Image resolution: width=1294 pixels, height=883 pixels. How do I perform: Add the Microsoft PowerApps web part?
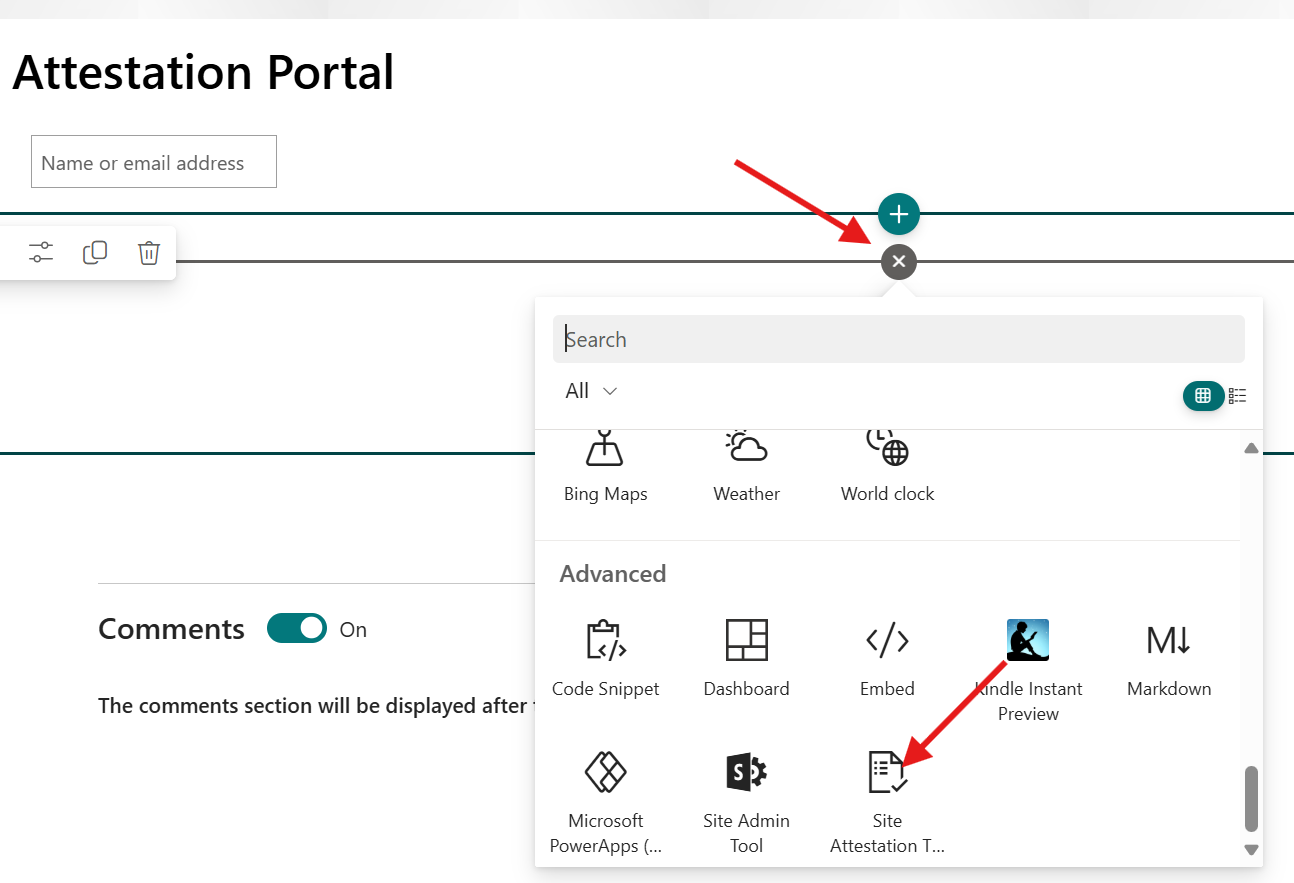[605, 802]
